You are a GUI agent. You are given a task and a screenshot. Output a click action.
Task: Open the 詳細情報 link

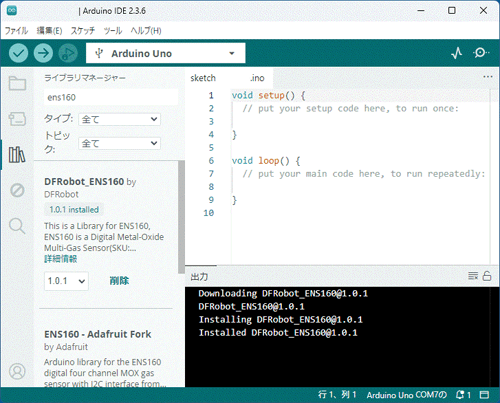pos(61,259)
